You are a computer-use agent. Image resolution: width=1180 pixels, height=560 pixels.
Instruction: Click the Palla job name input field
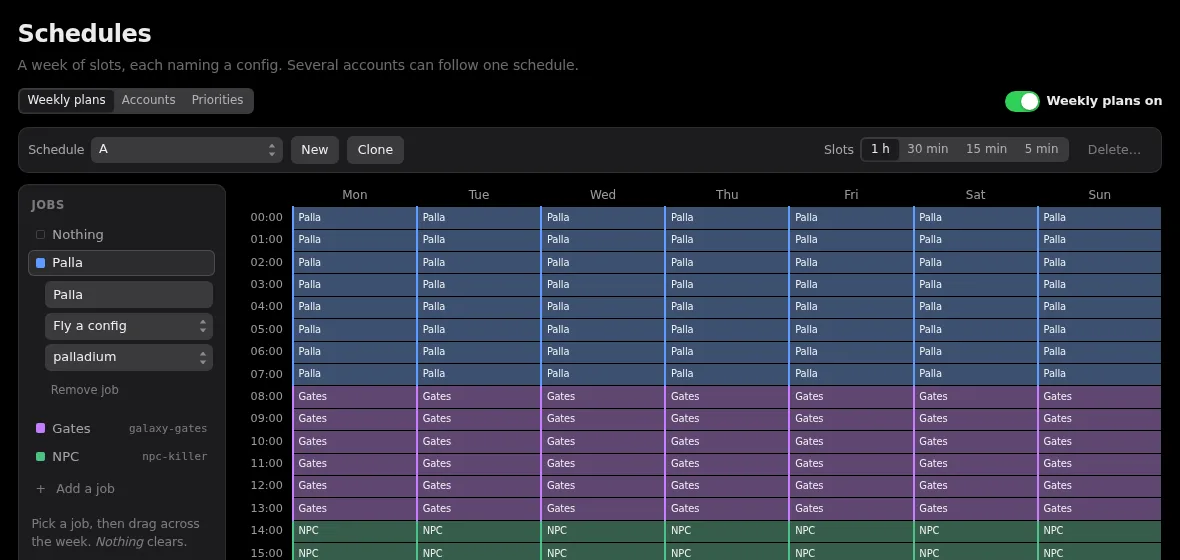click(x=129, y=295)
